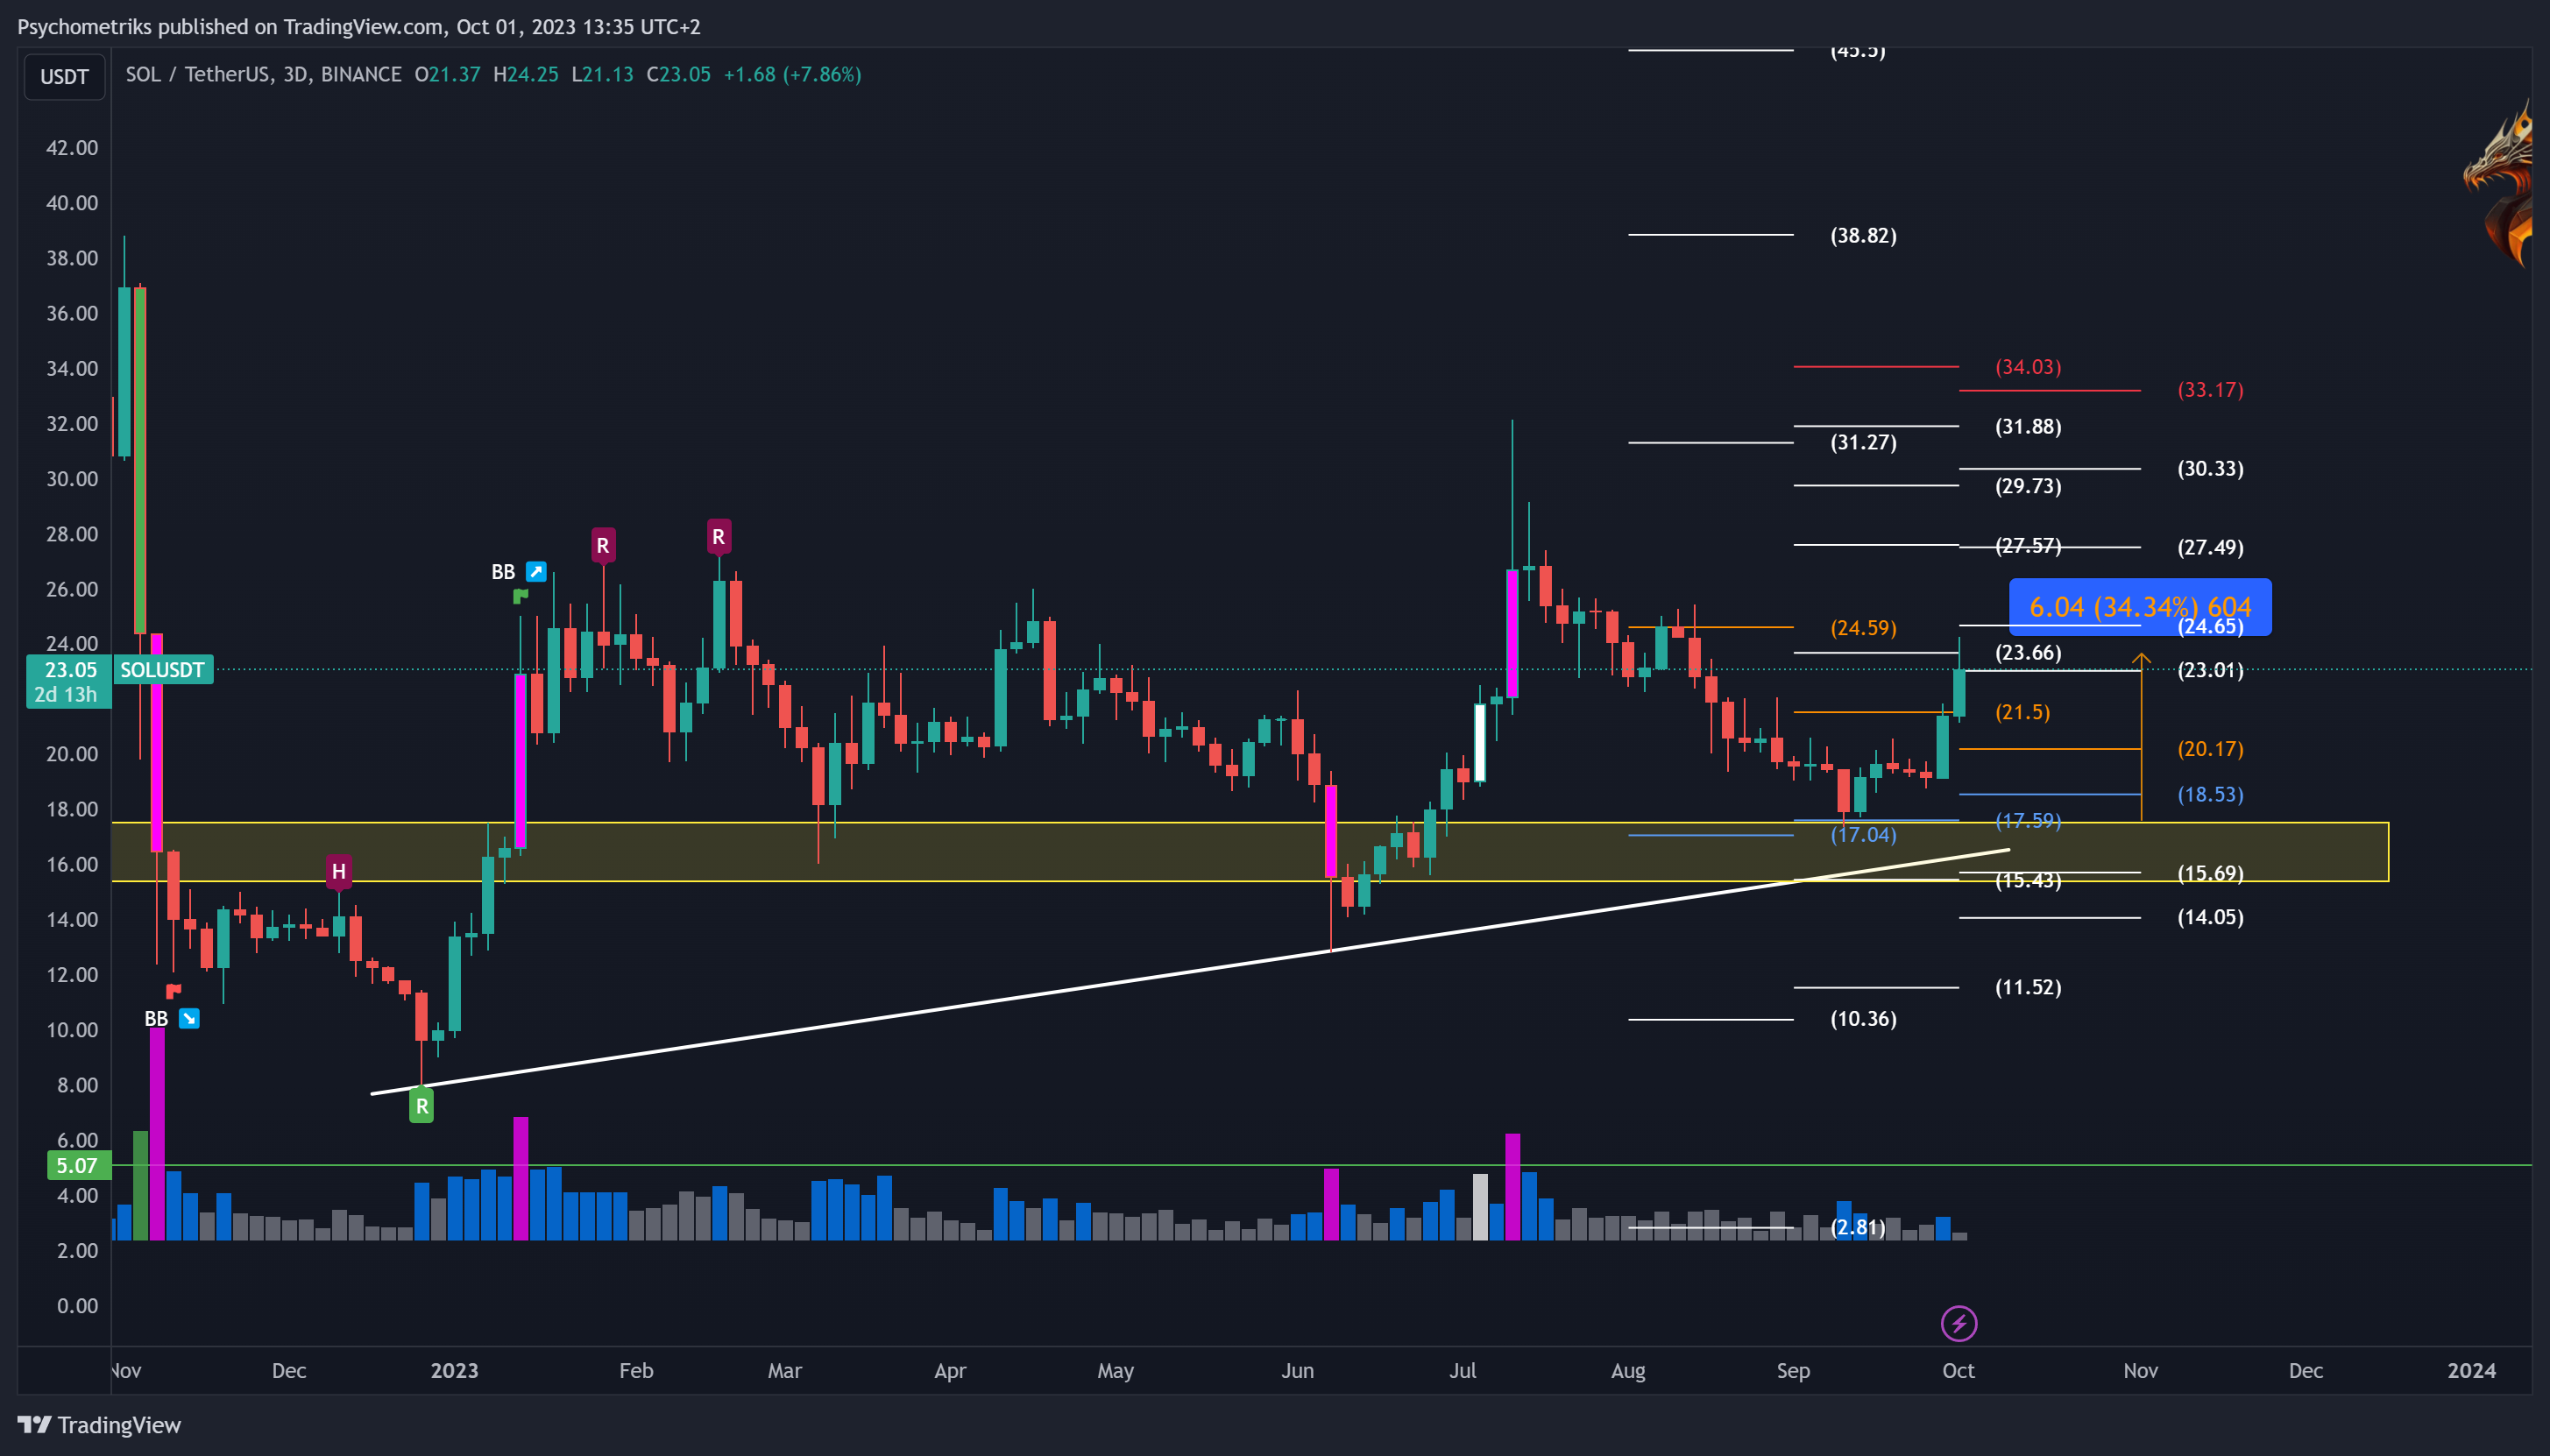Click the R marker above mid-February candle
The height and width of the screenshot is (1456, 2550).
point(718,536)
